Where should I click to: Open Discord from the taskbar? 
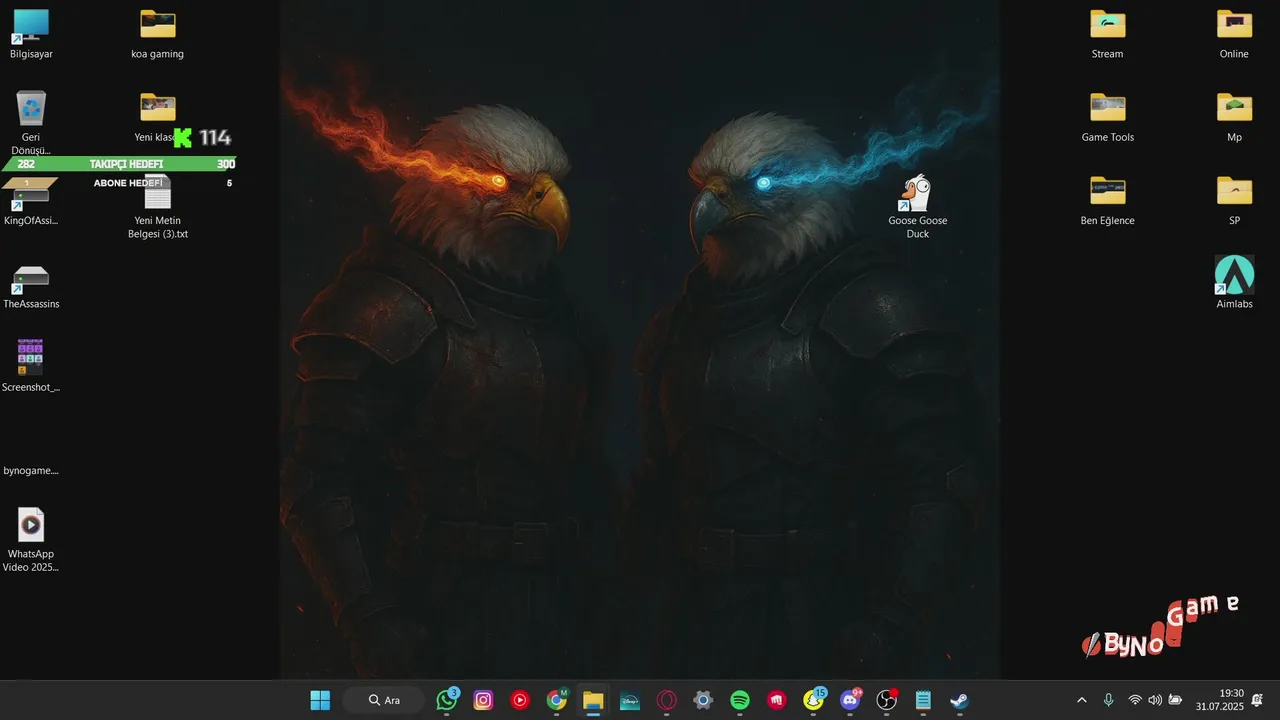850,700
